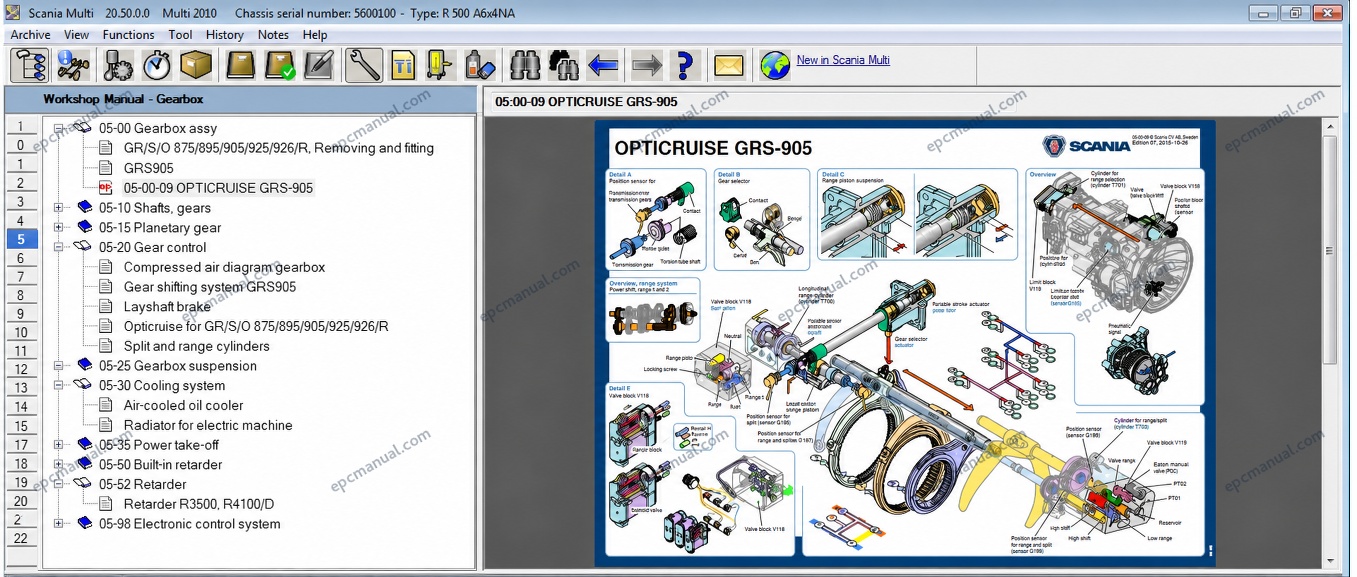Click the binoculars with dark cloud icon
Screen dimensions: 1357x577
coord(564,65)
